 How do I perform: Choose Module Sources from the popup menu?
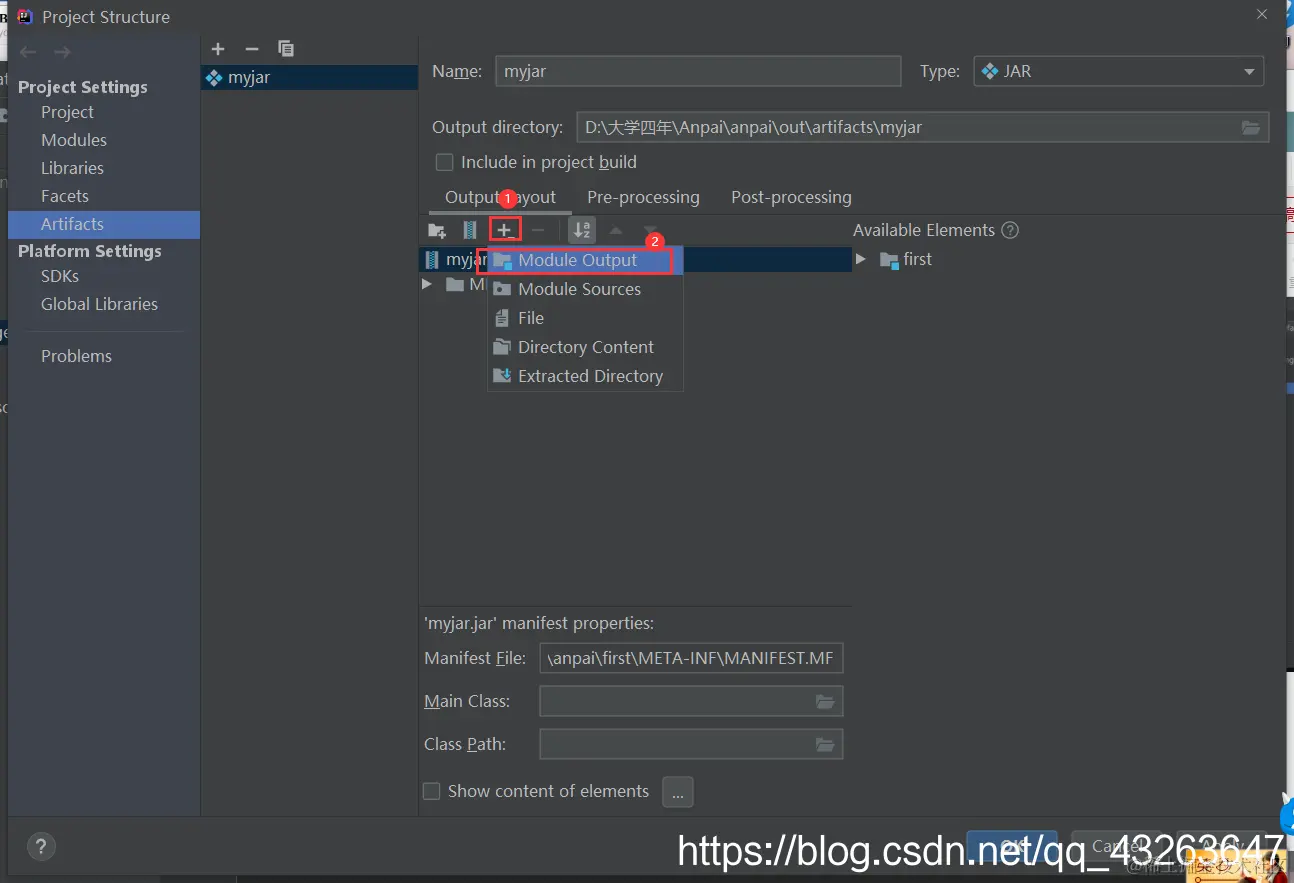pyautogui.click(x=585, y=289)
